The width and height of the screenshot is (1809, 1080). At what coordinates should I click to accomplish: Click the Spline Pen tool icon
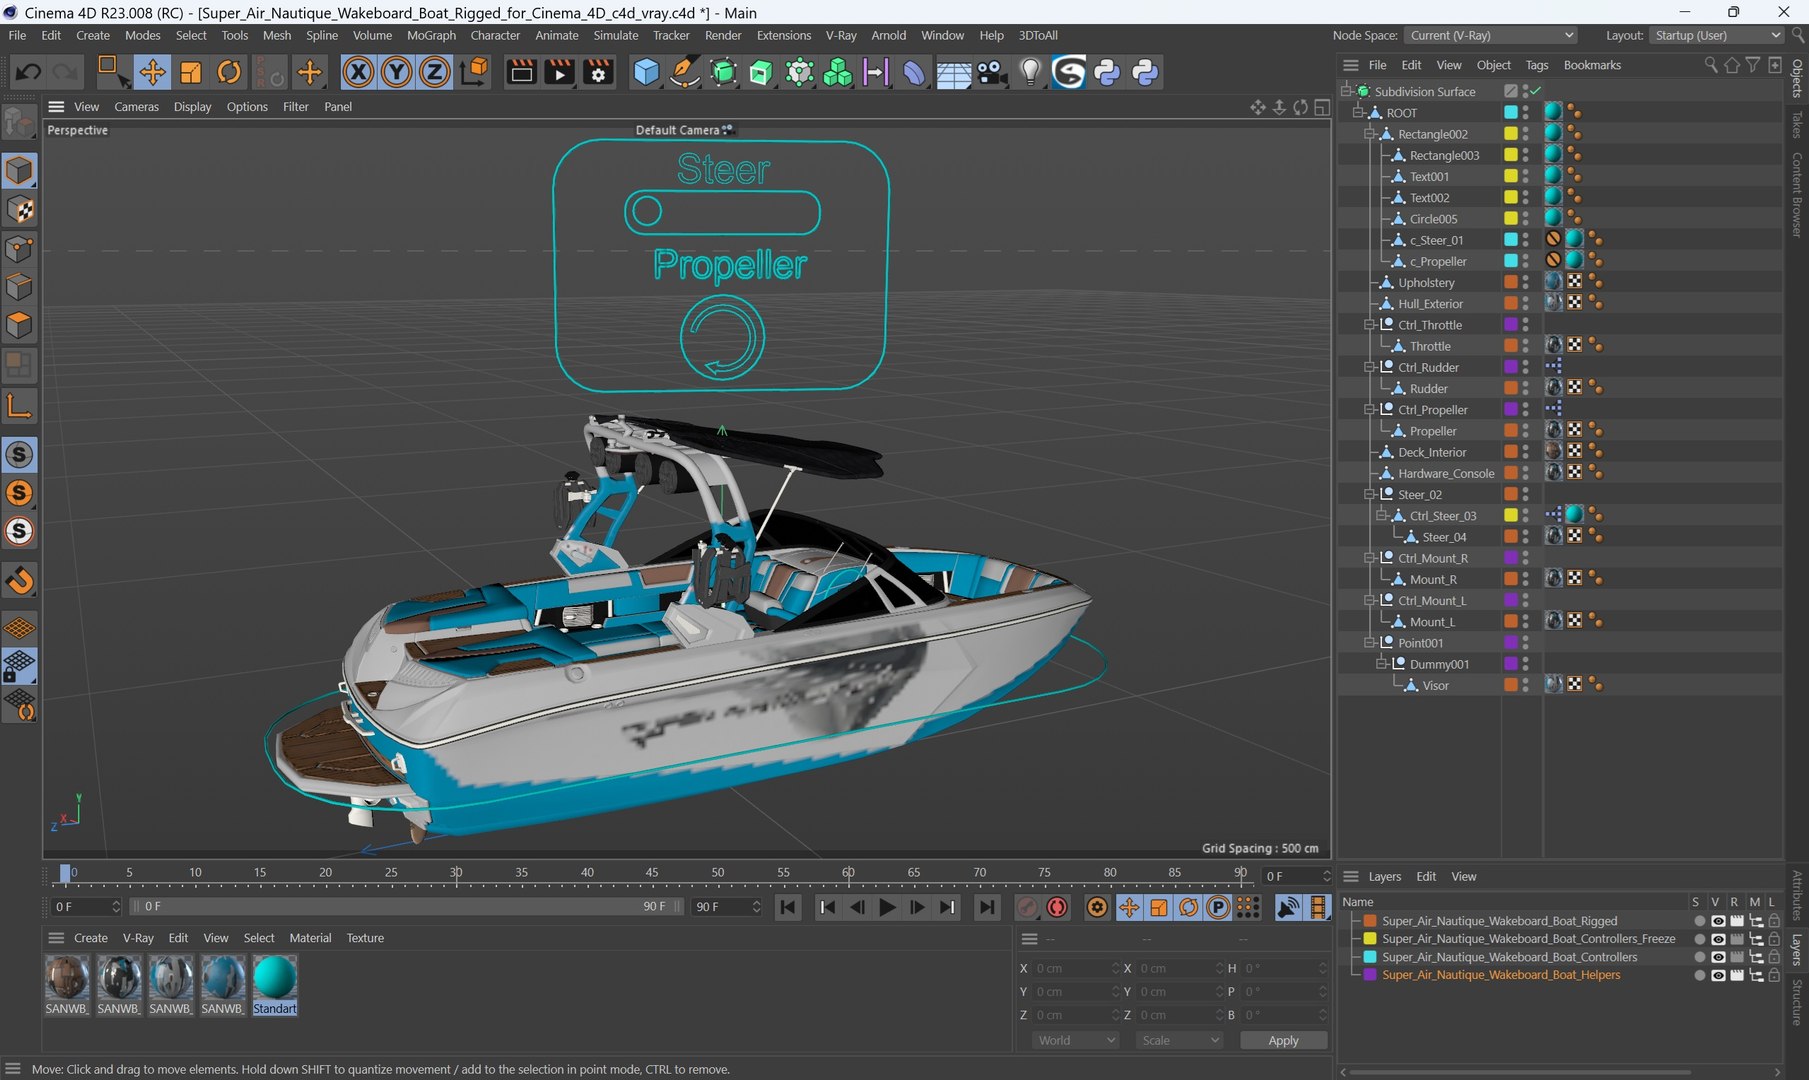click(684, 72)
